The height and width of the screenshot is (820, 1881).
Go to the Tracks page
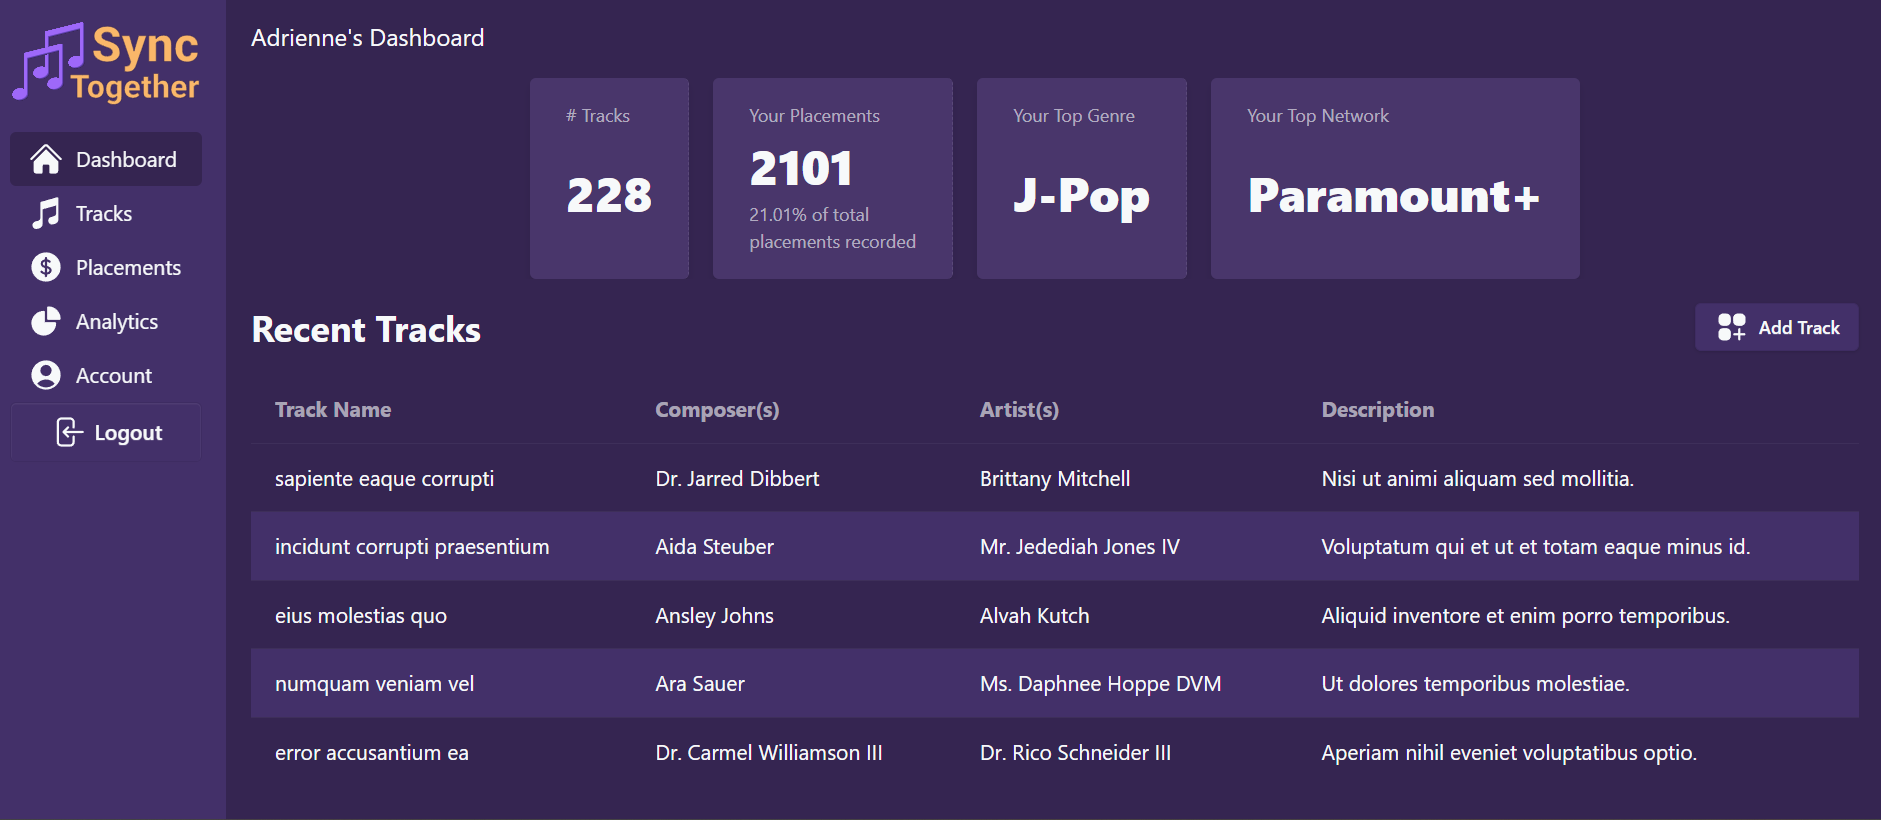(x=106, y=213)
